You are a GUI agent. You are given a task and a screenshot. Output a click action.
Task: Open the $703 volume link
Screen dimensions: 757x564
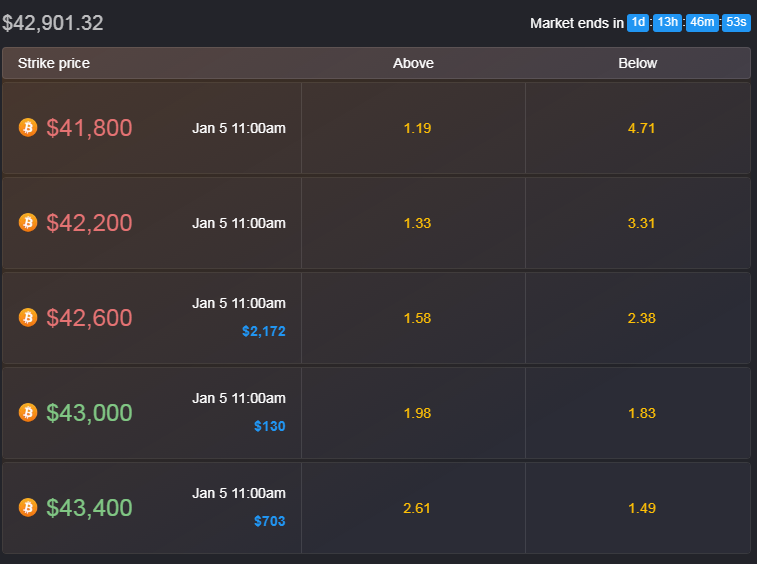269,521
